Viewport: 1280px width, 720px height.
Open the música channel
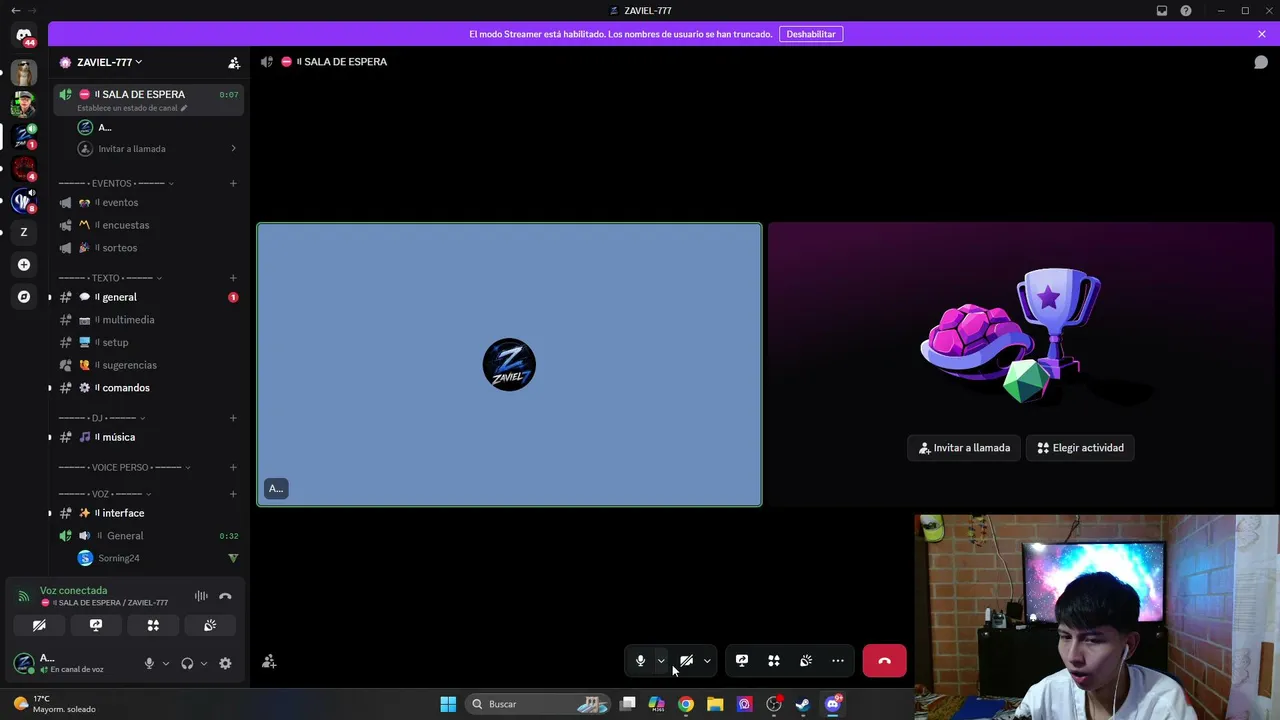coord(148,437)
